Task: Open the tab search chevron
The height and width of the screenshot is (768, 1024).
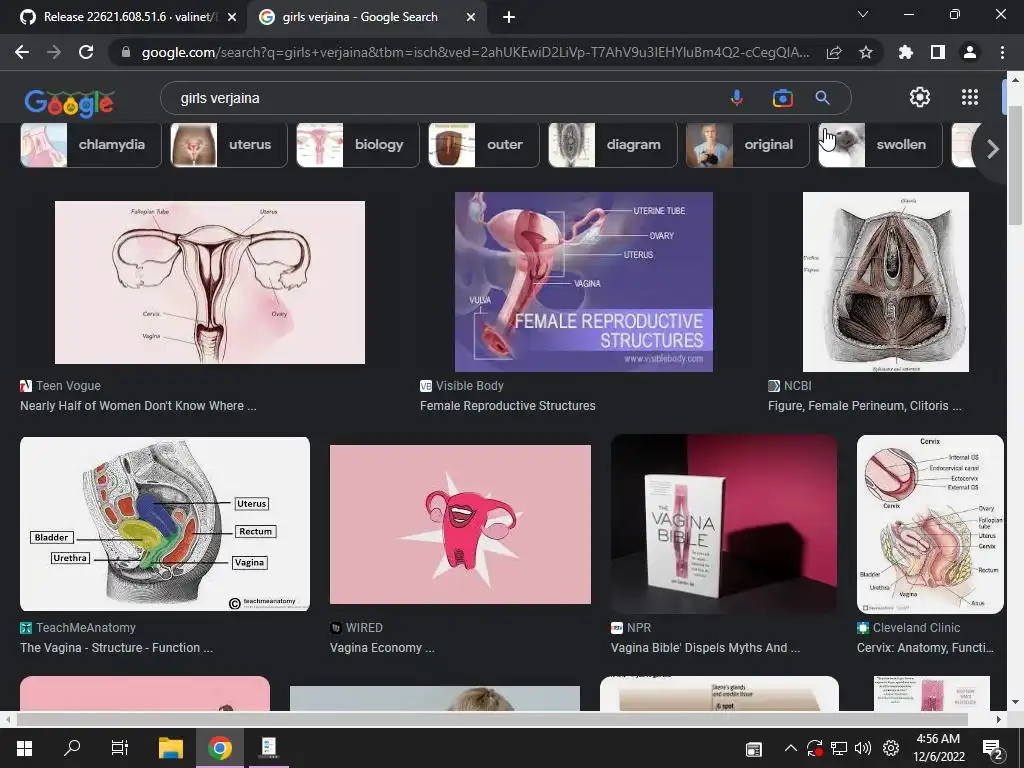Action: tap(863, 14)
